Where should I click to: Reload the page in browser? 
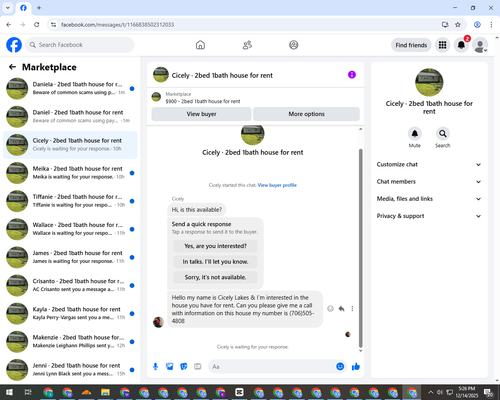click(37, 25)
